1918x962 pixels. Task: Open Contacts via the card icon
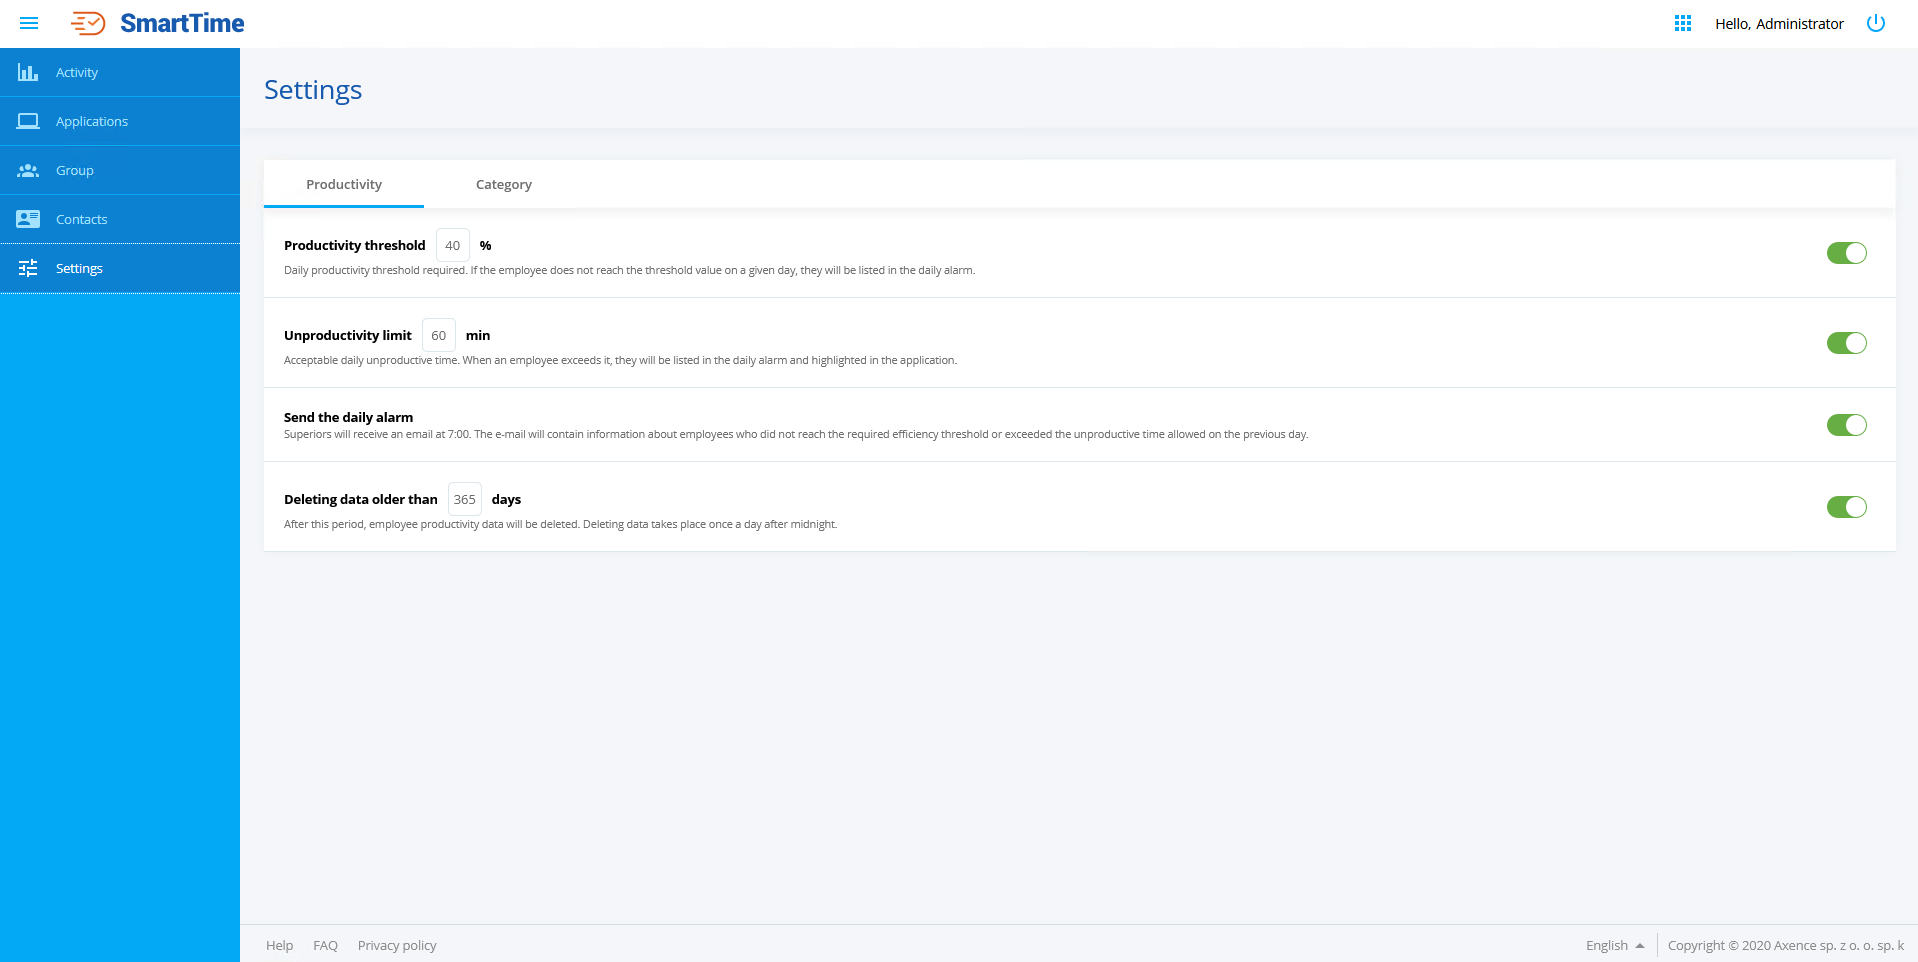(x=28, y=219)
